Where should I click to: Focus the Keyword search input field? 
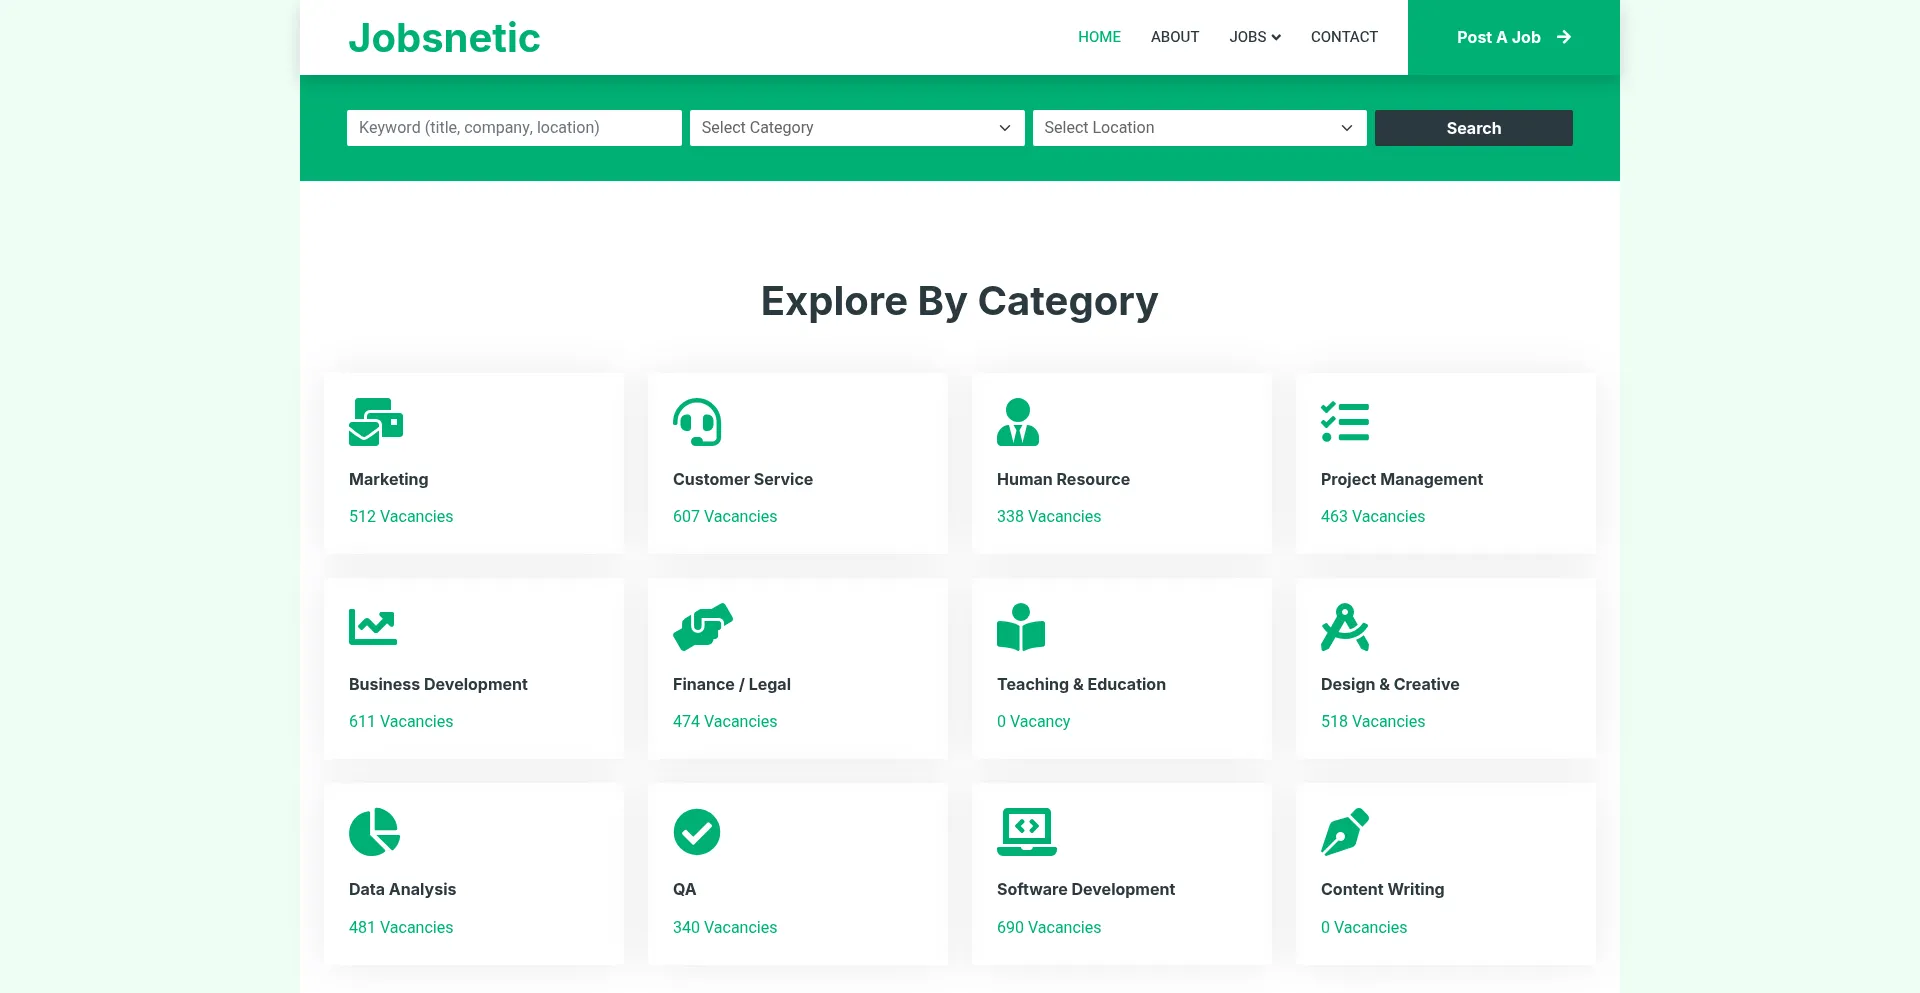point(514,128)
